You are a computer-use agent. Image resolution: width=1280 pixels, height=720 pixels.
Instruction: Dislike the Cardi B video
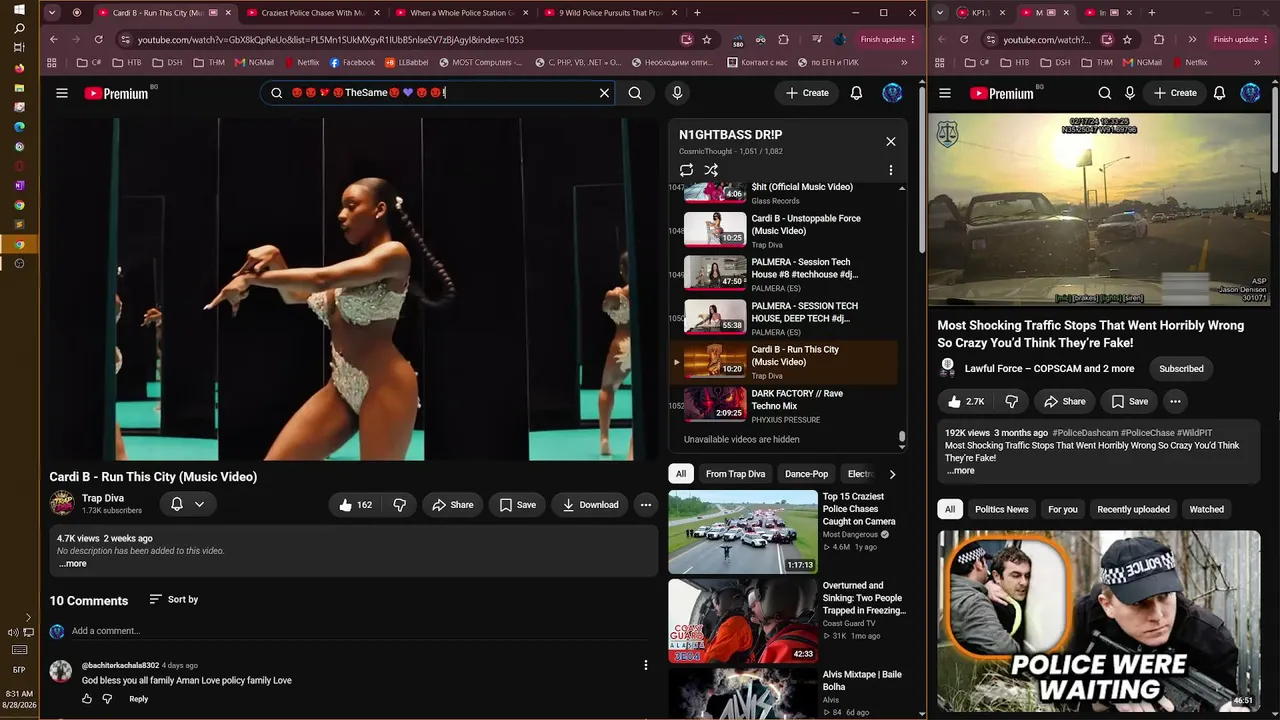click(399, 505)
